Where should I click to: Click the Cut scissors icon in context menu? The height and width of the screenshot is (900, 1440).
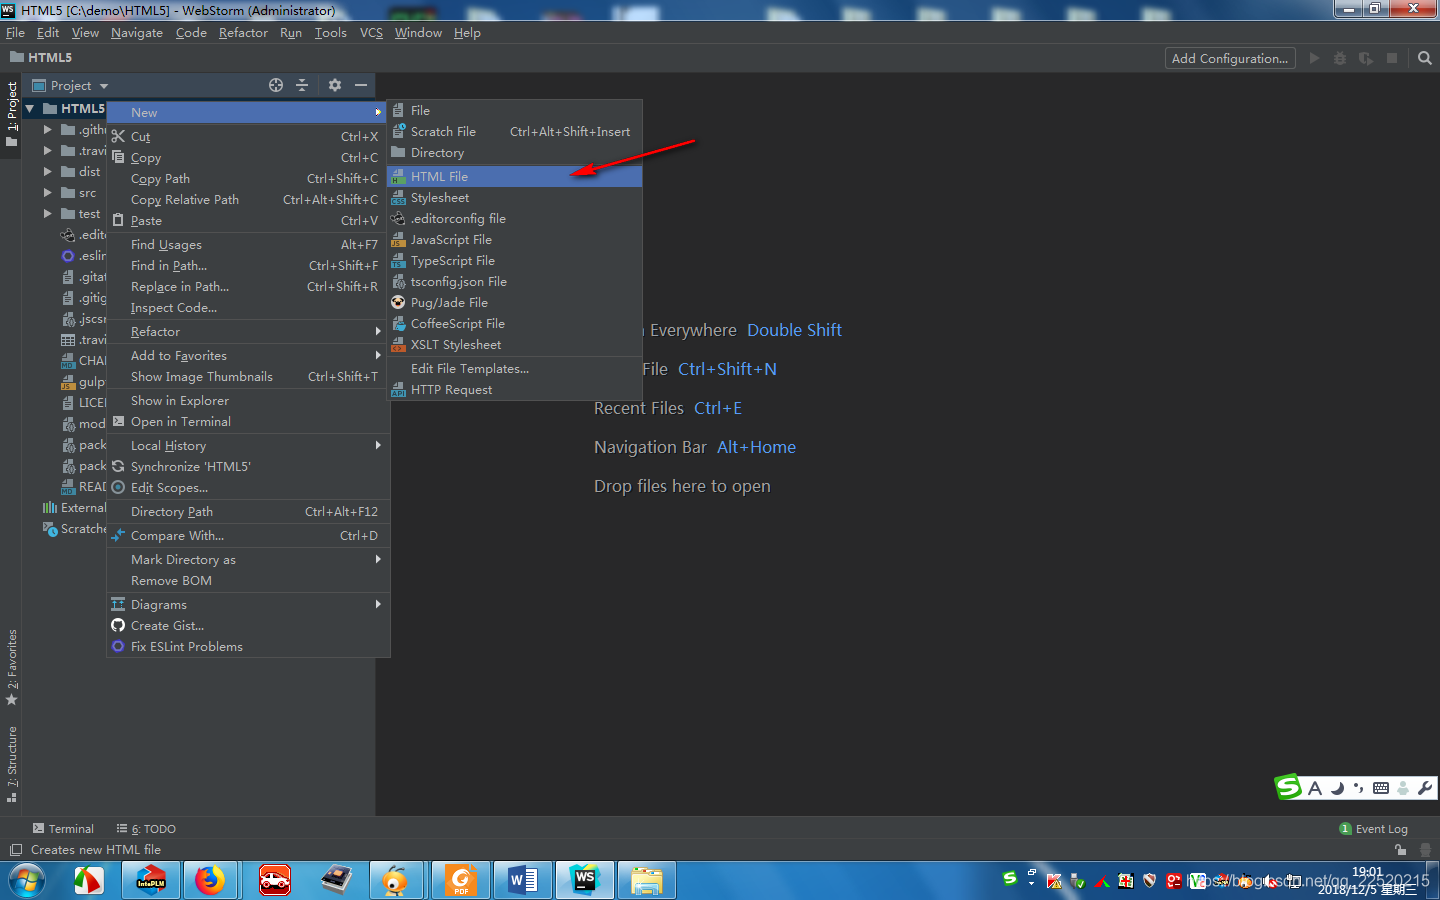[118, 136]
